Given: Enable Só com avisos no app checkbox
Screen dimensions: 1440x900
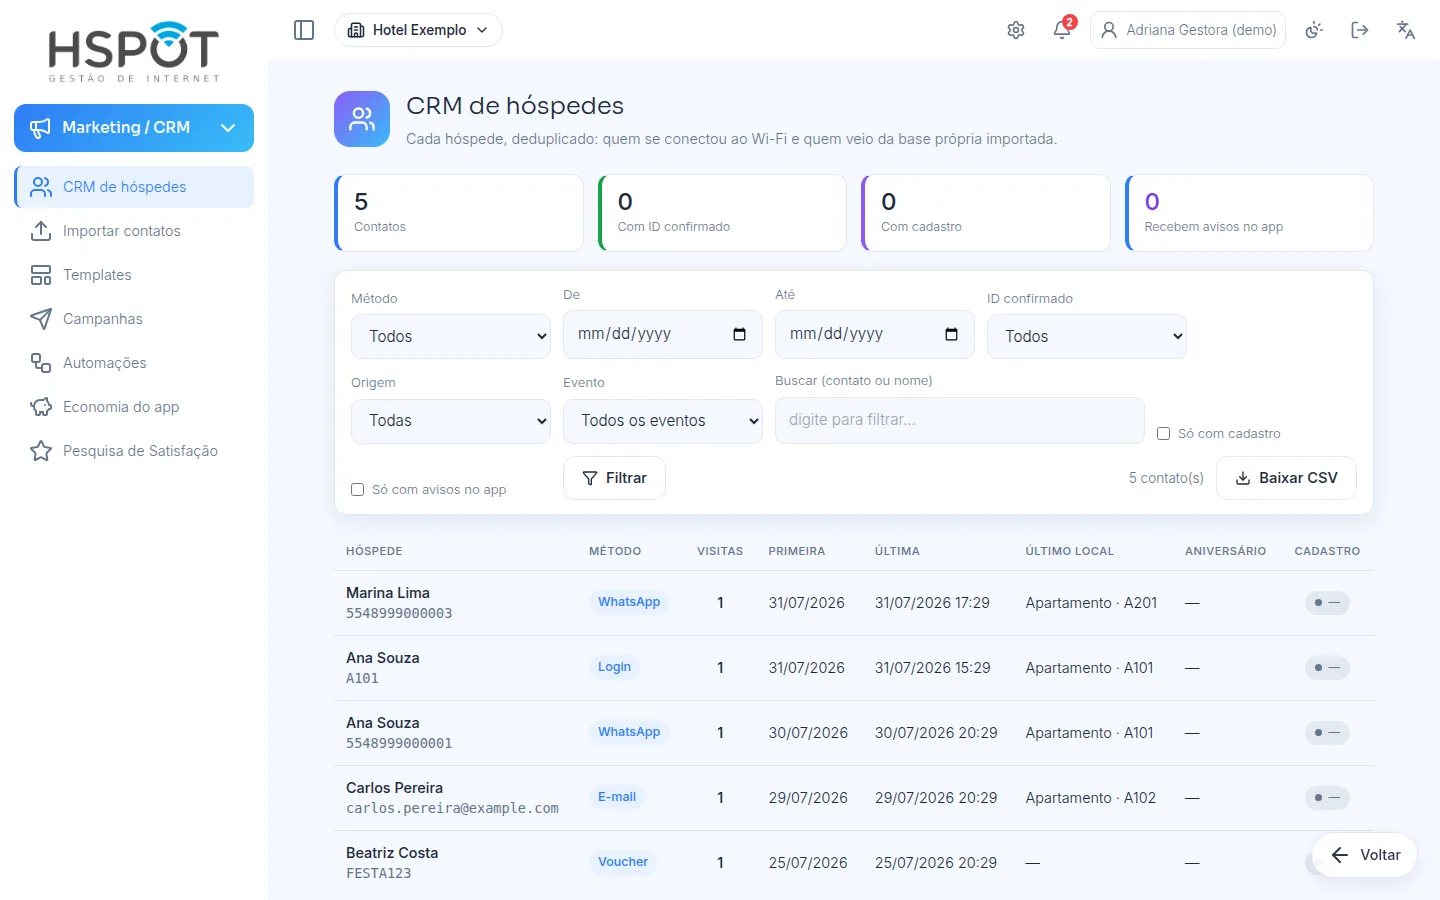Looking at the screenshot, I should pos(357,489).
